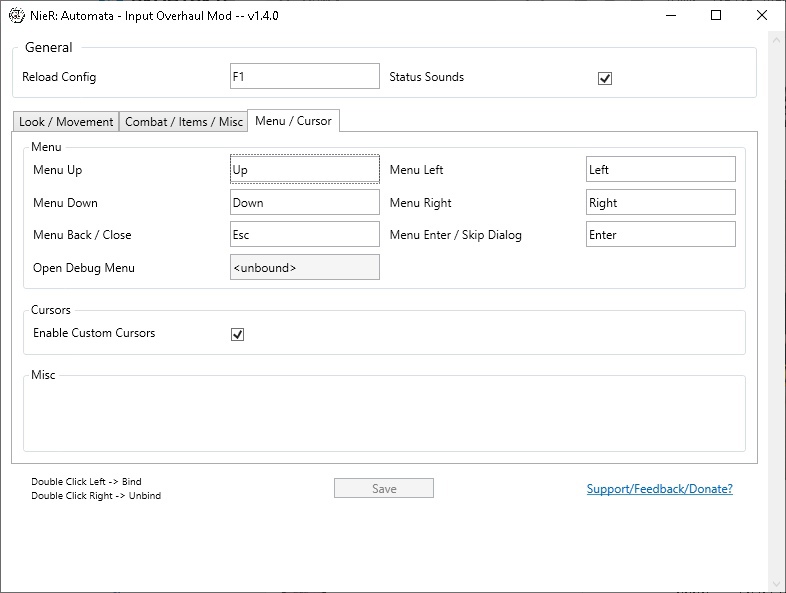The width and height of the screenshot is (786, 593).
Task: Select the Menu / Cursor tab
Action: pyautogui.click(x=293, y=121)
